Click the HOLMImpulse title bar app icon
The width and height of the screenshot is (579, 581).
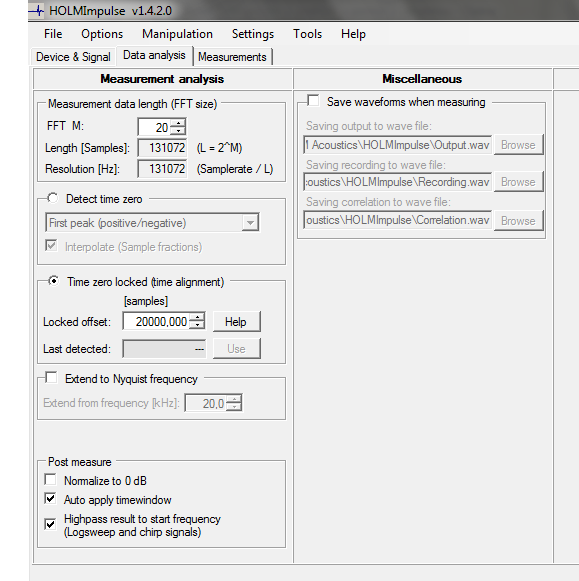[37, 11]
